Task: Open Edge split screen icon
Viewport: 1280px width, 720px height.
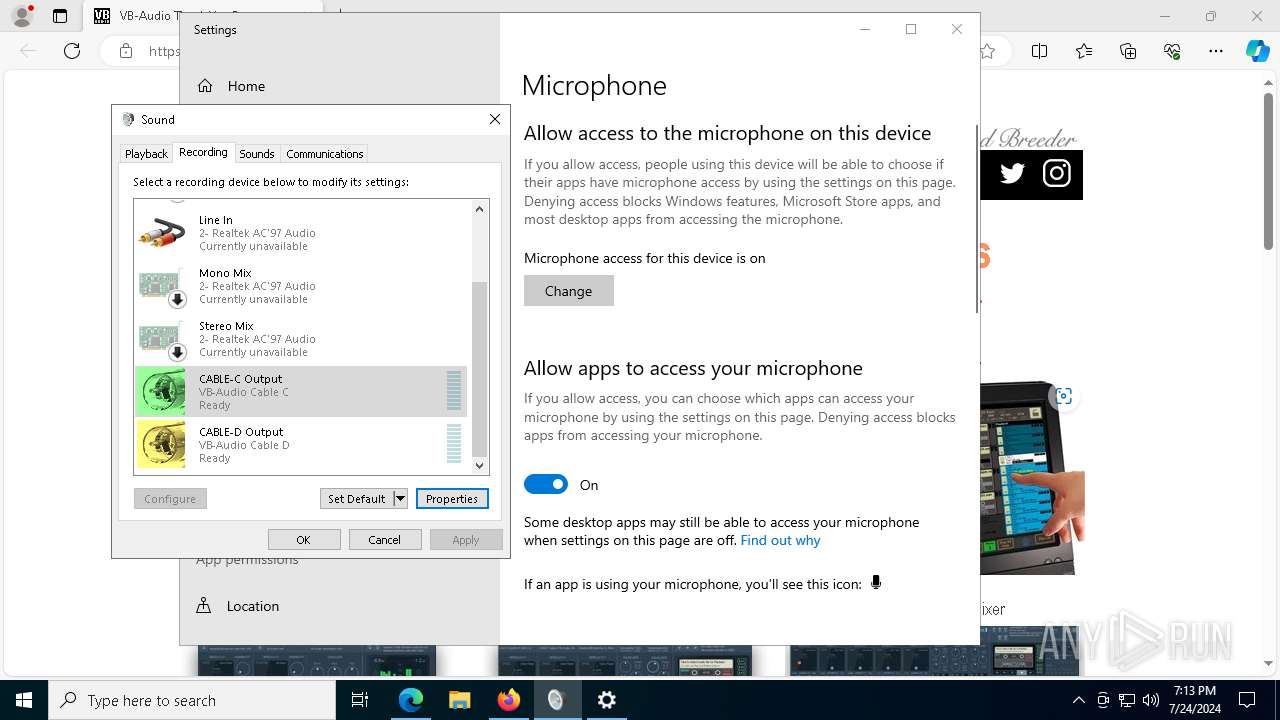Action: click(1040, 51)
